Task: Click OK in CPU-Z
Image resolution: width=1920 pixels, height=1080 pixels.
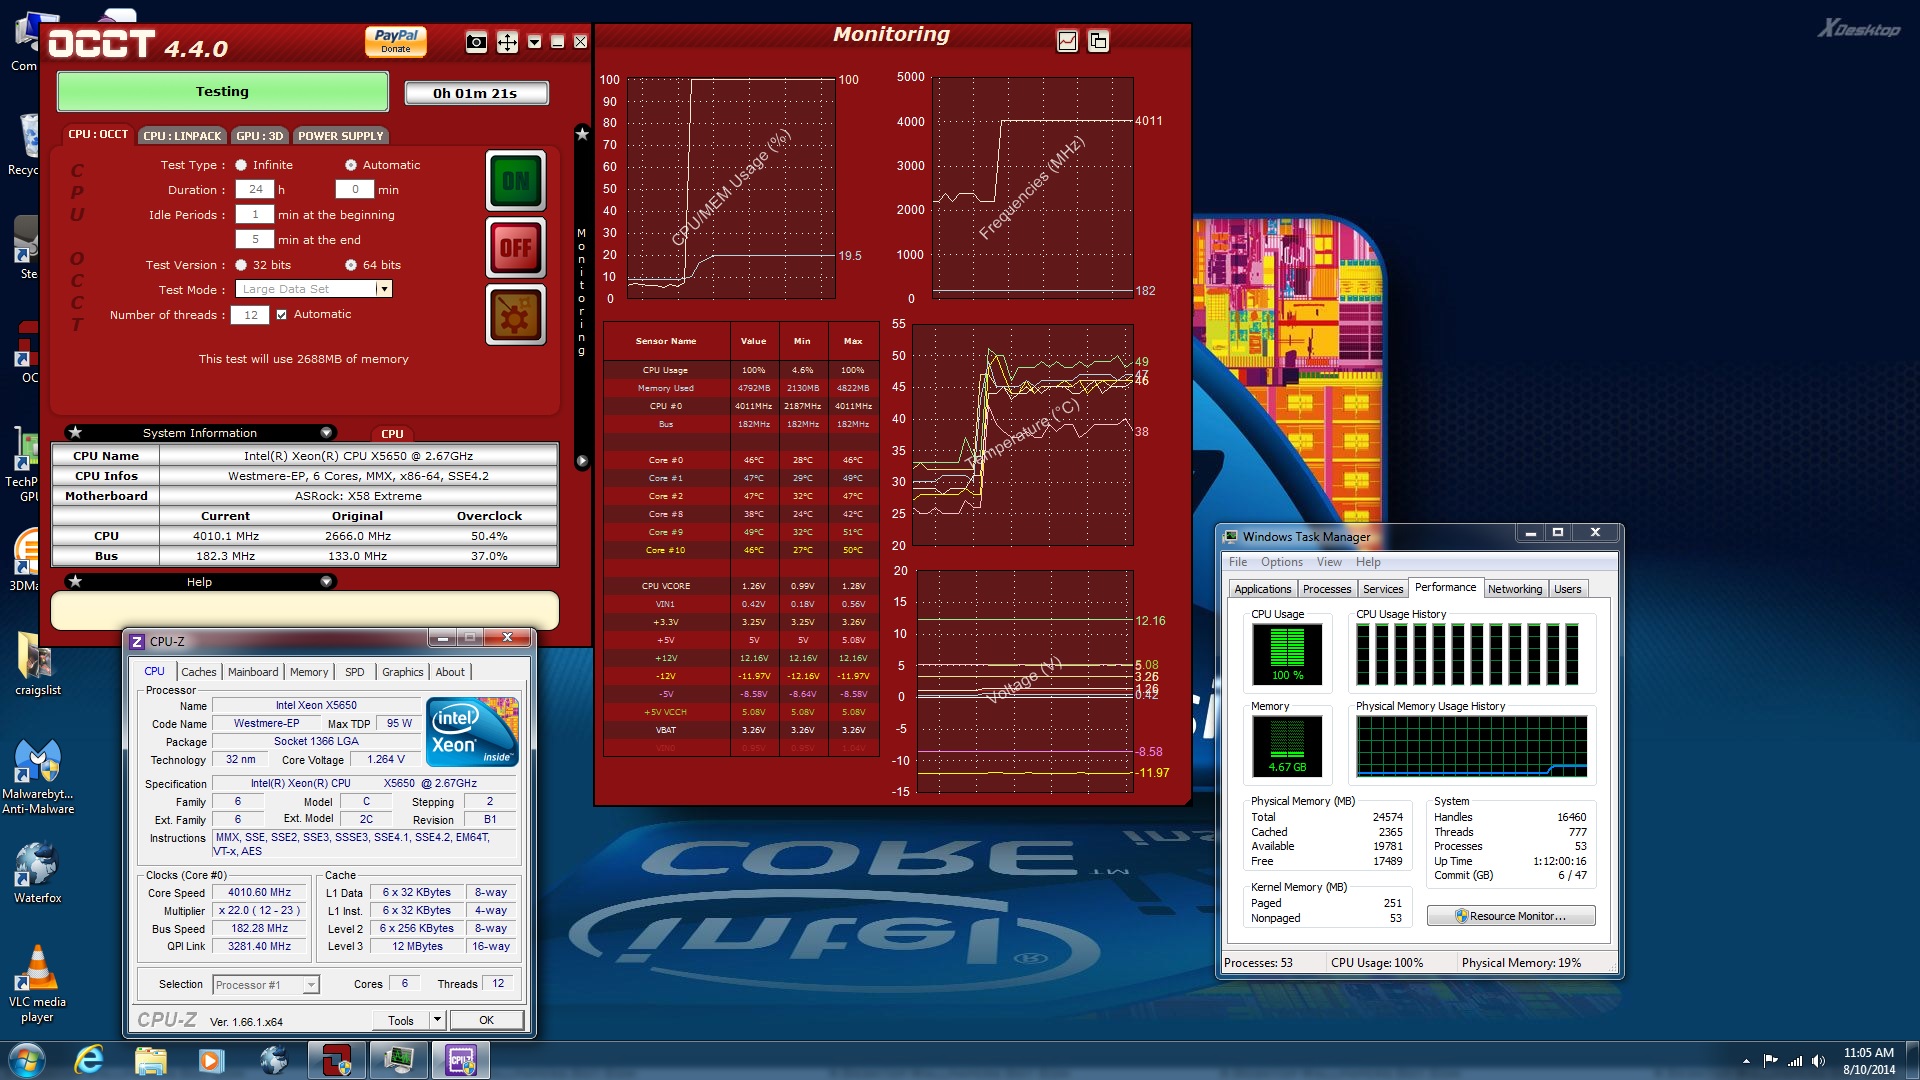Action: 486,1020
